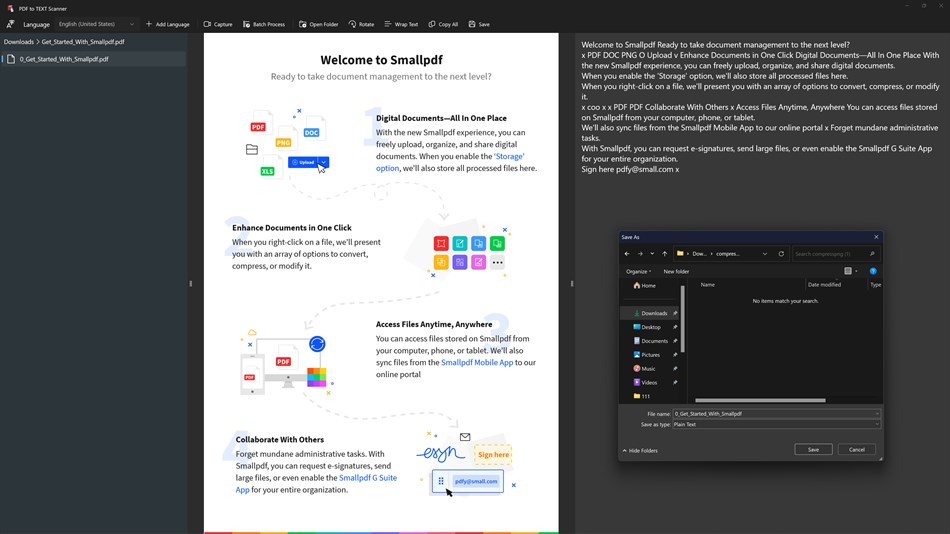Go forward in Save As dialog
This screenshot has width=950, height=534.
(640, 254)
